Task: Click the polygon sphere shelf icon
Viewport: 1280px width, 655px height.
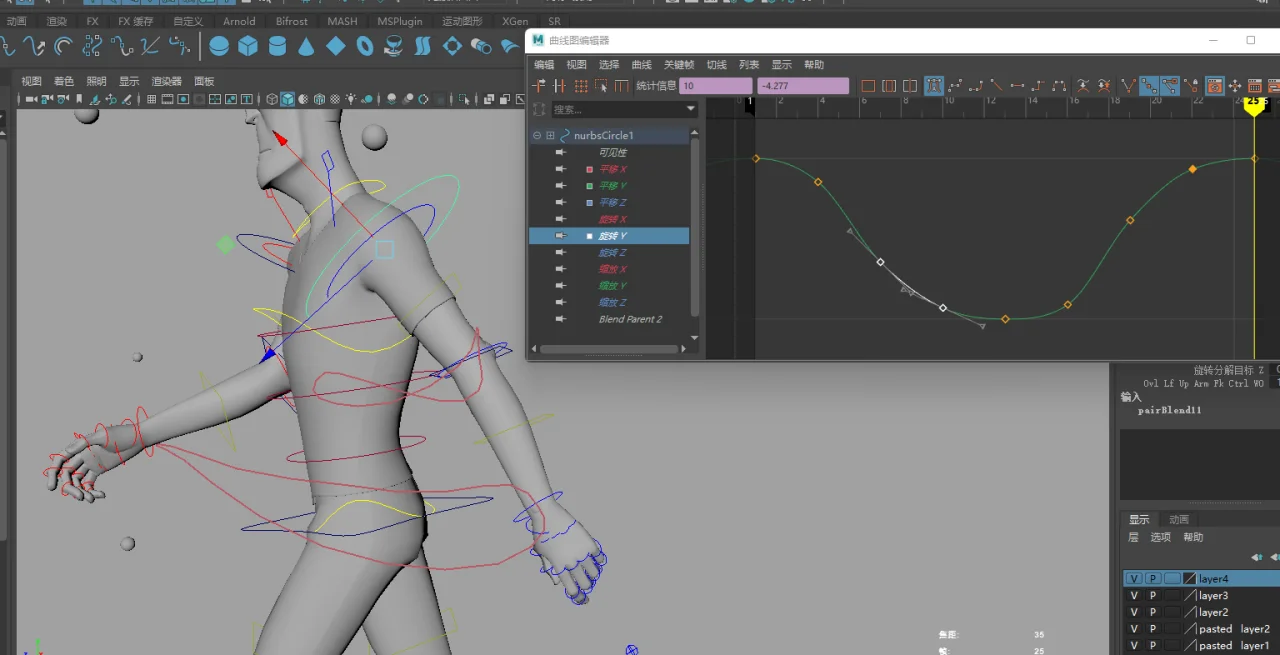Action: (x=219, y=46)
